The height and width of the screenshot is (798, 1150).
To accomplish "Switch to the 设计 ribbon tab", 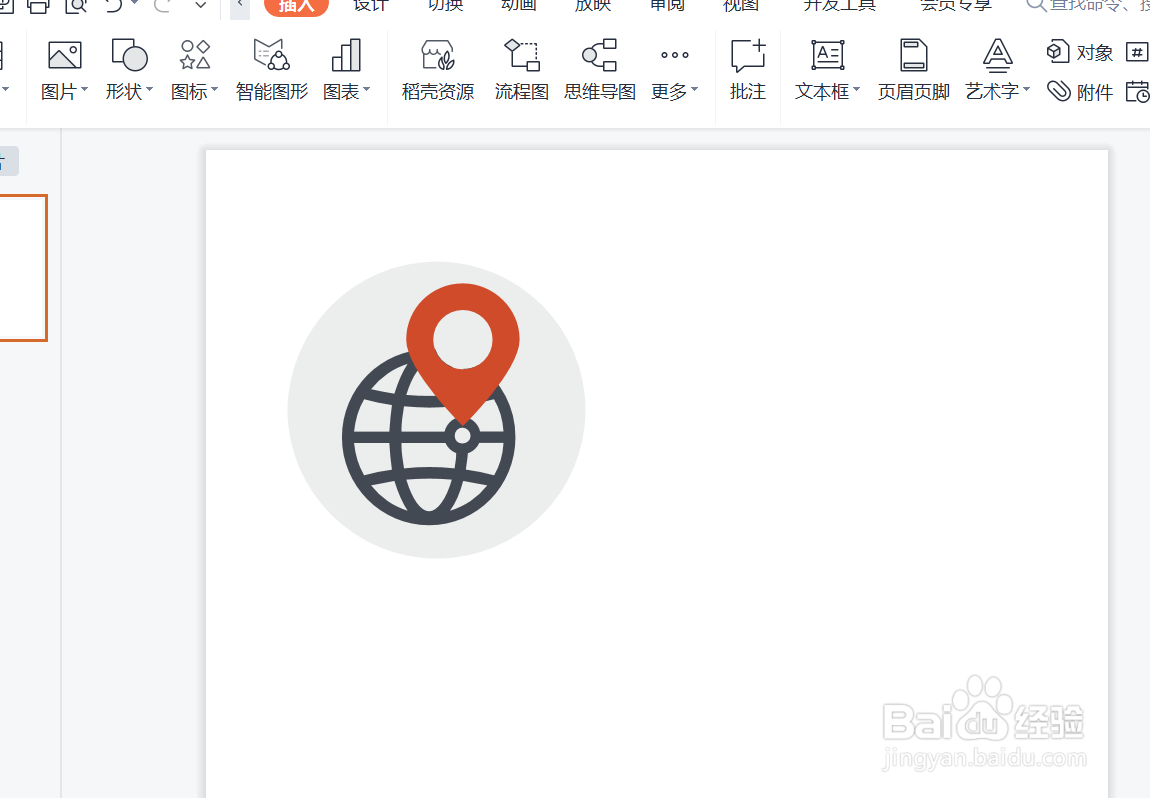I will [369, 6].
